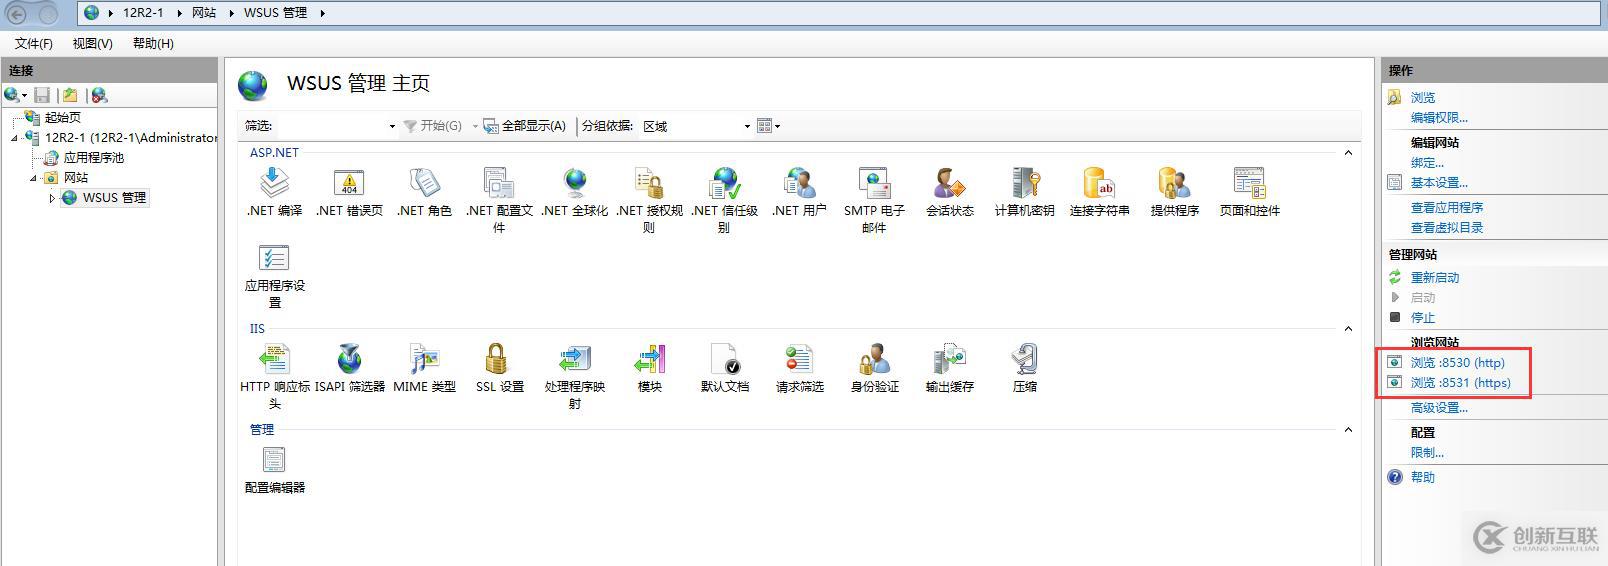
Task: Open the ISAPI 筛选器 feature icon
Action: point(349,358)
